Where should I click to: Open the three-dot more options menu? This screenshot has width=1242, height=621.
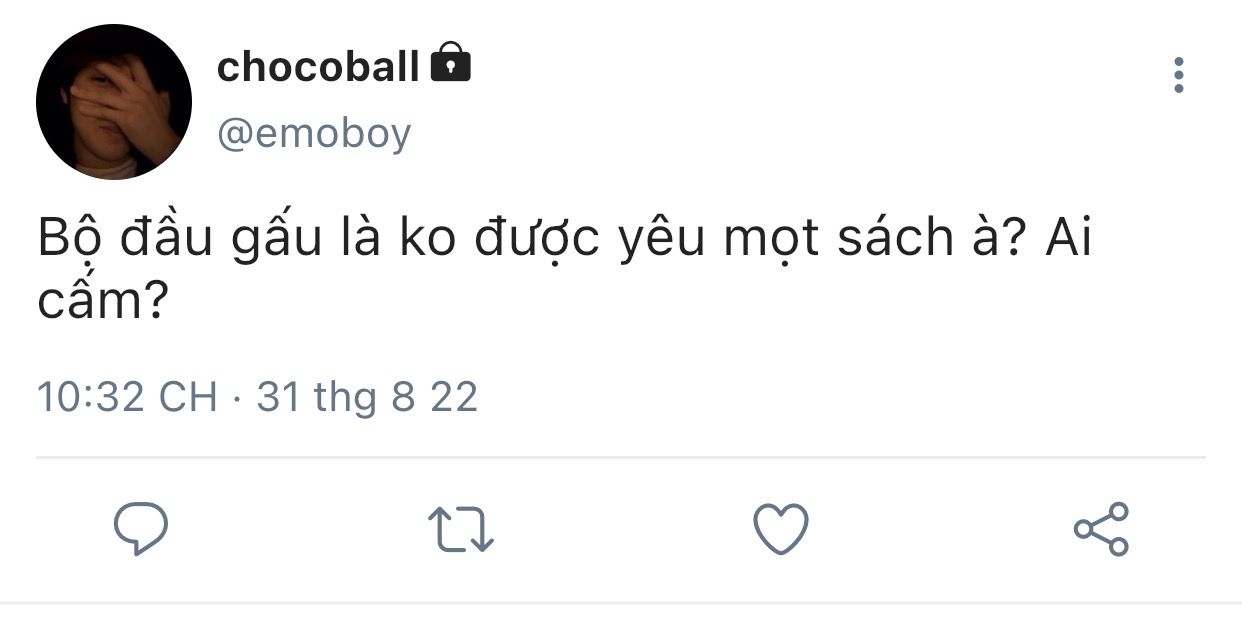(x=1179, y=75)
